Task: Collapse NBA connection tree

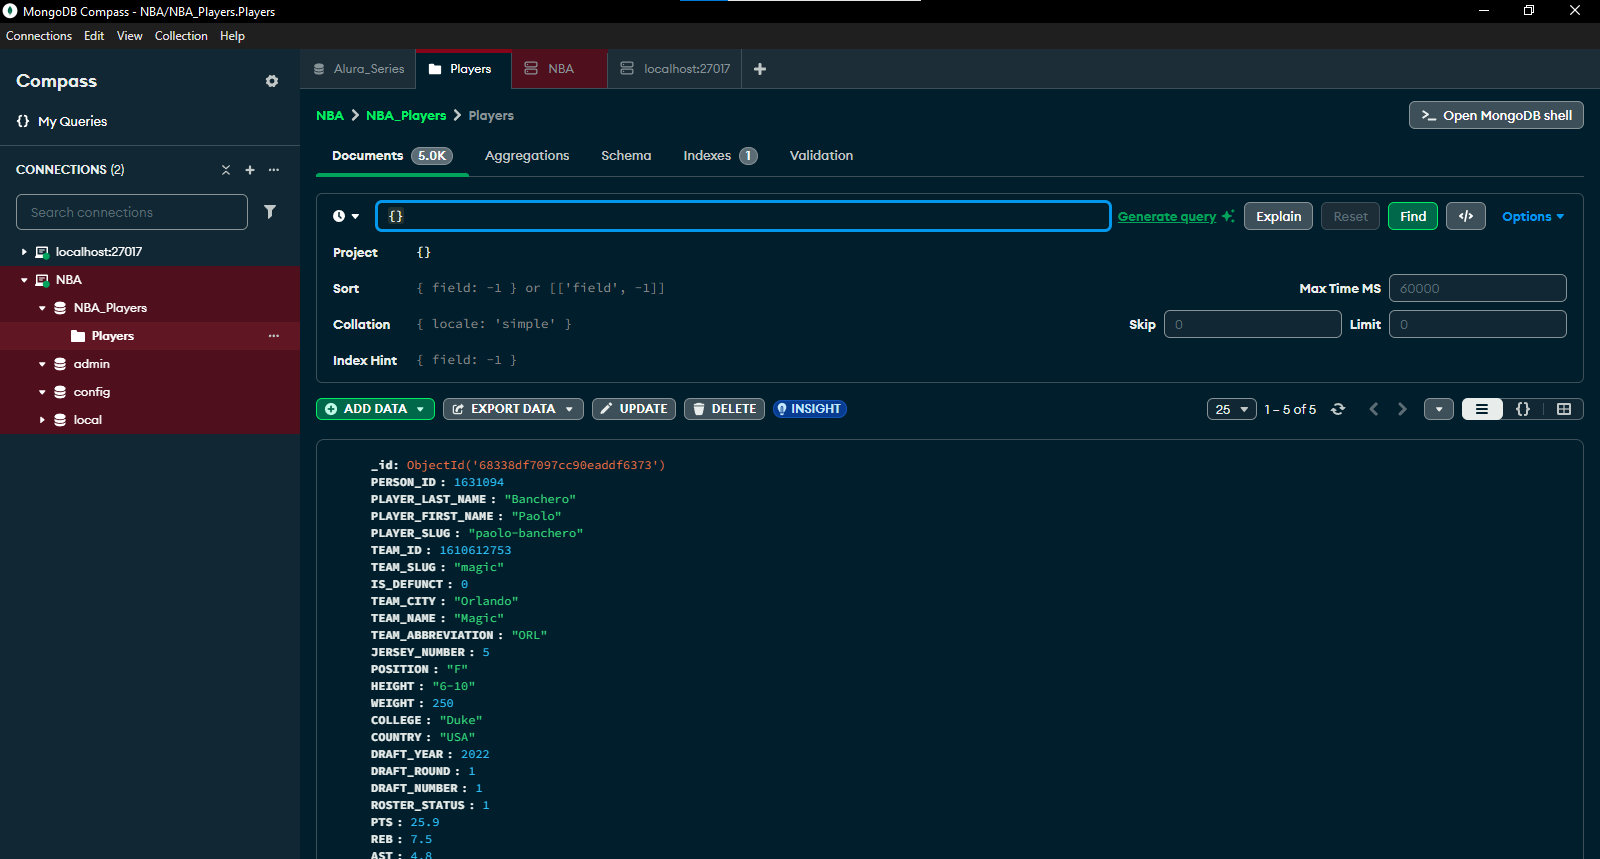Action: click(24, 280)
